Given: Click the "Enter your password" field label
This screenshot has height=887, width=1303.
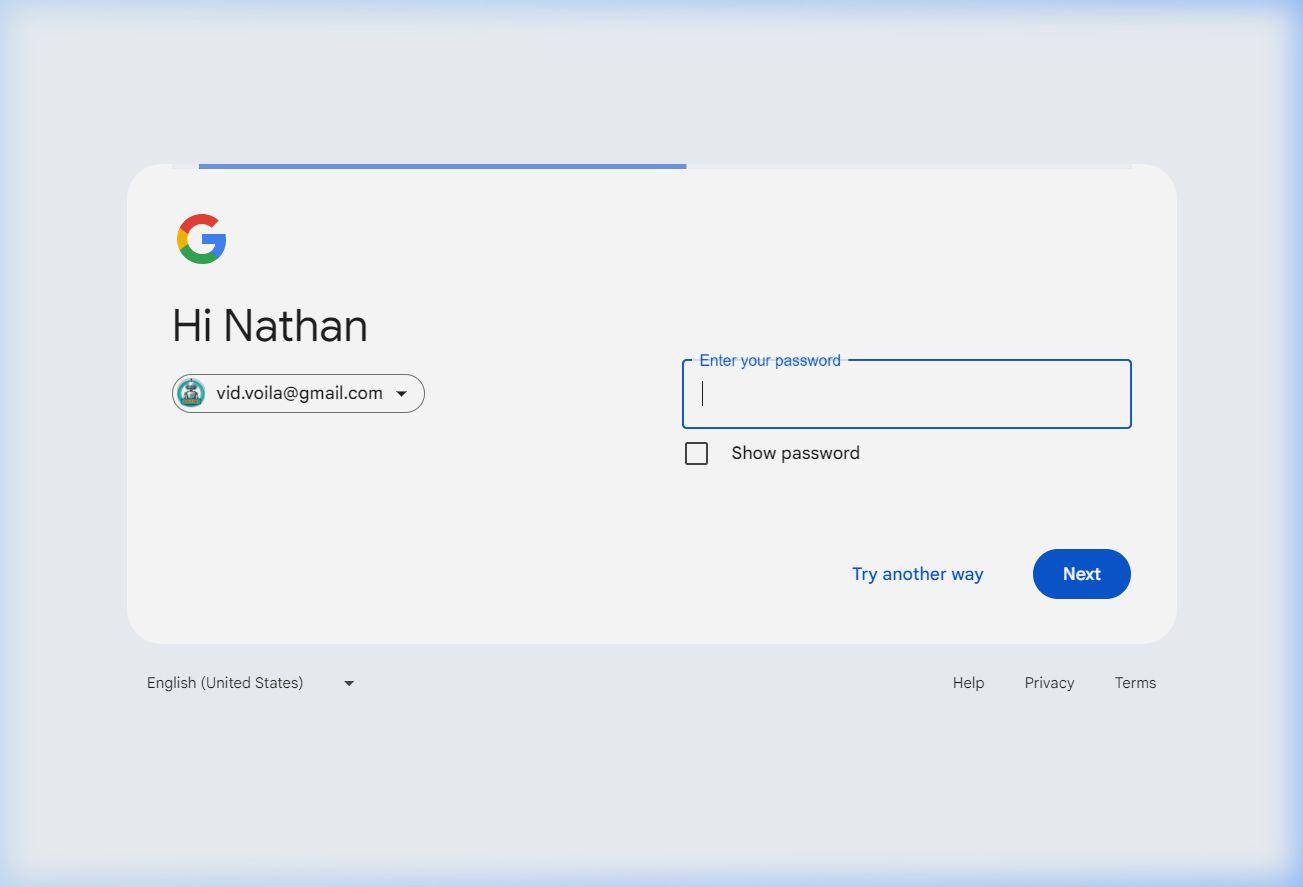Looking at the screenshot, I should 770,361.
